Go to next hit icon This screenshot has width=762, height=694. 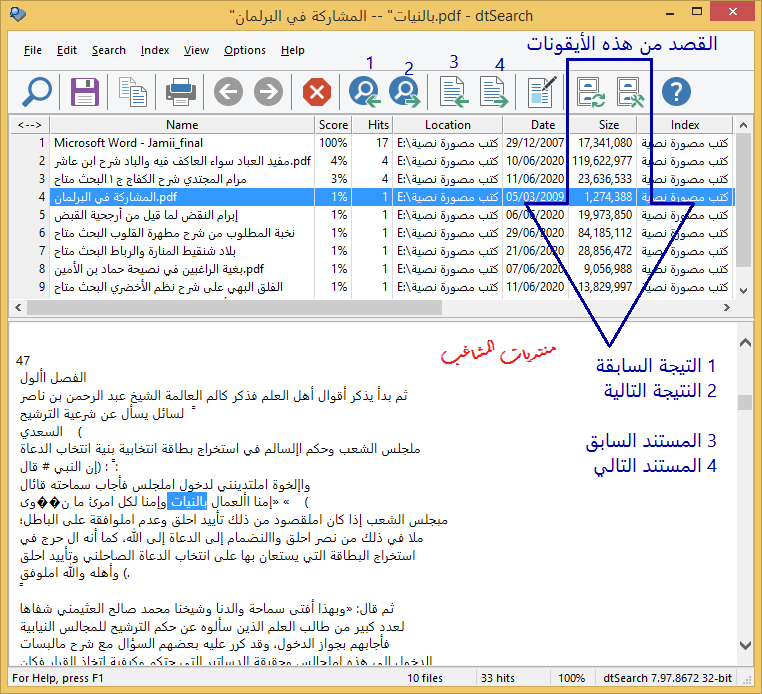click(404, 93)
